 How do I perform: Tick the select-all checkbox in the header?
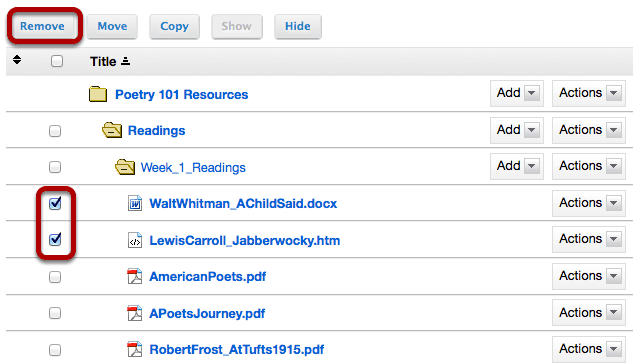click(57, 61)
